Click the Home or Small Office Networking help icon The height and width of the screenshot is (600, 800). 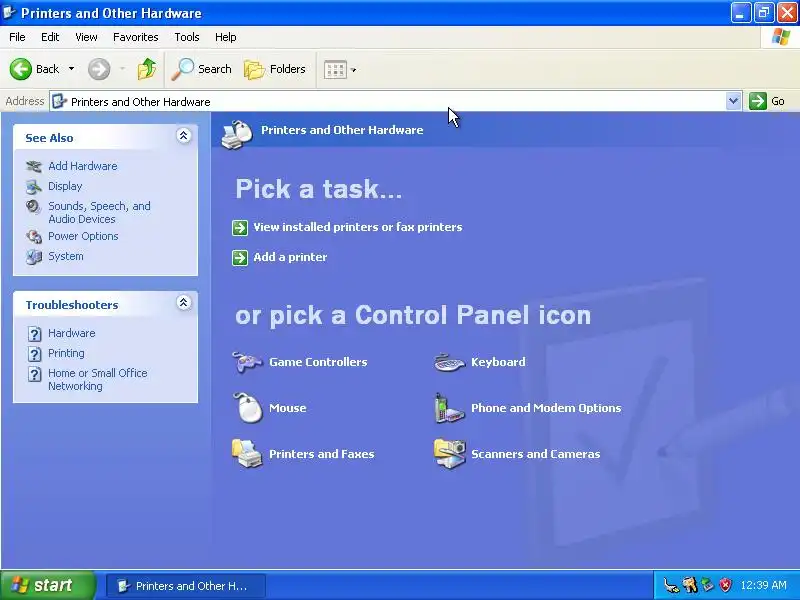click(34, 374)
